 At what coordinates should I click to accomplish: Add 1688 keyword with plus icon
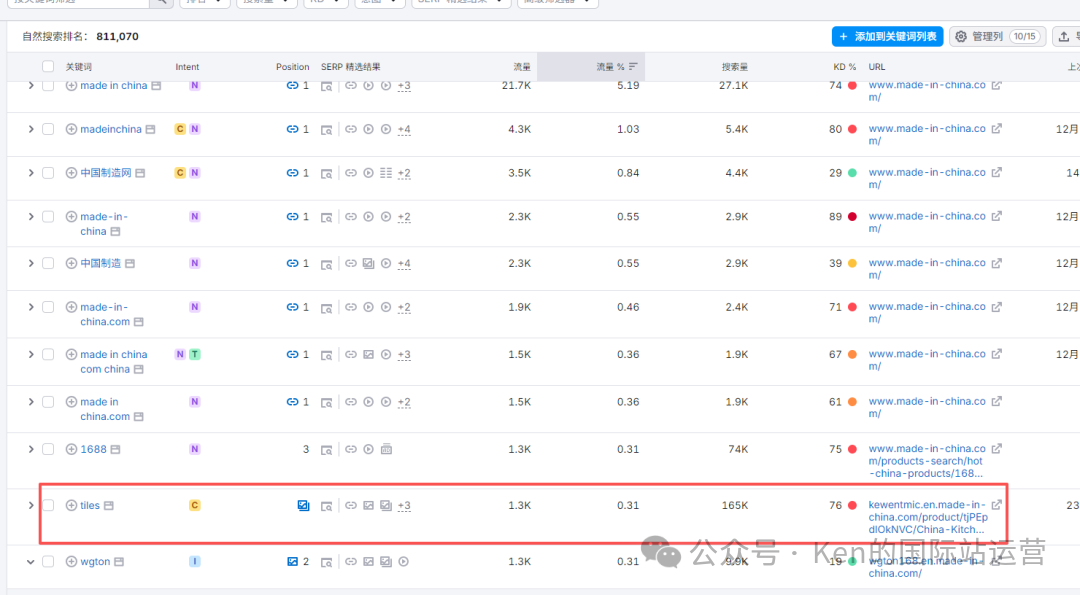point(71,449)
